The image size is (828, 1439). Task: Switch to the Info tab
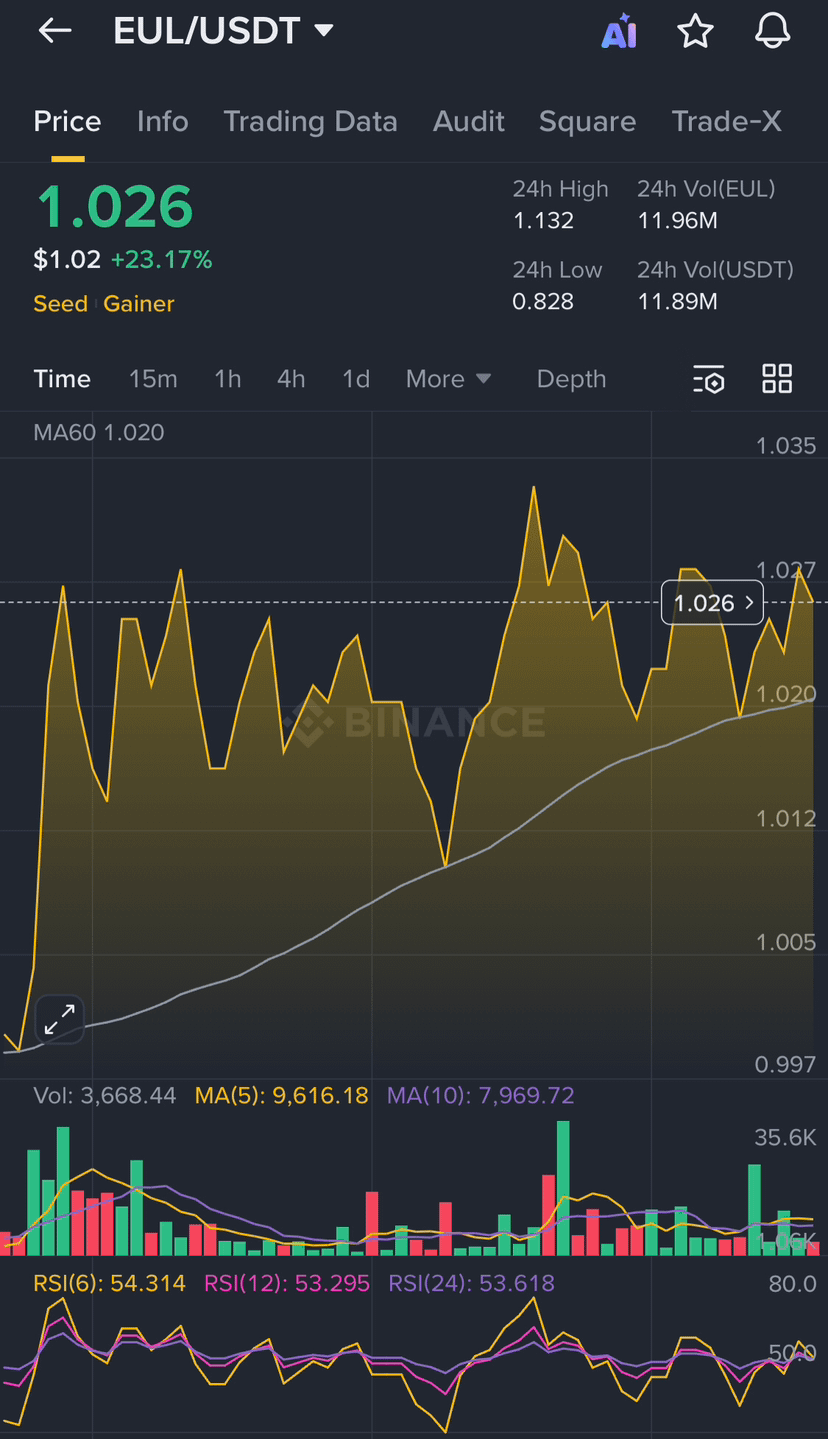[x=162, y=122]
